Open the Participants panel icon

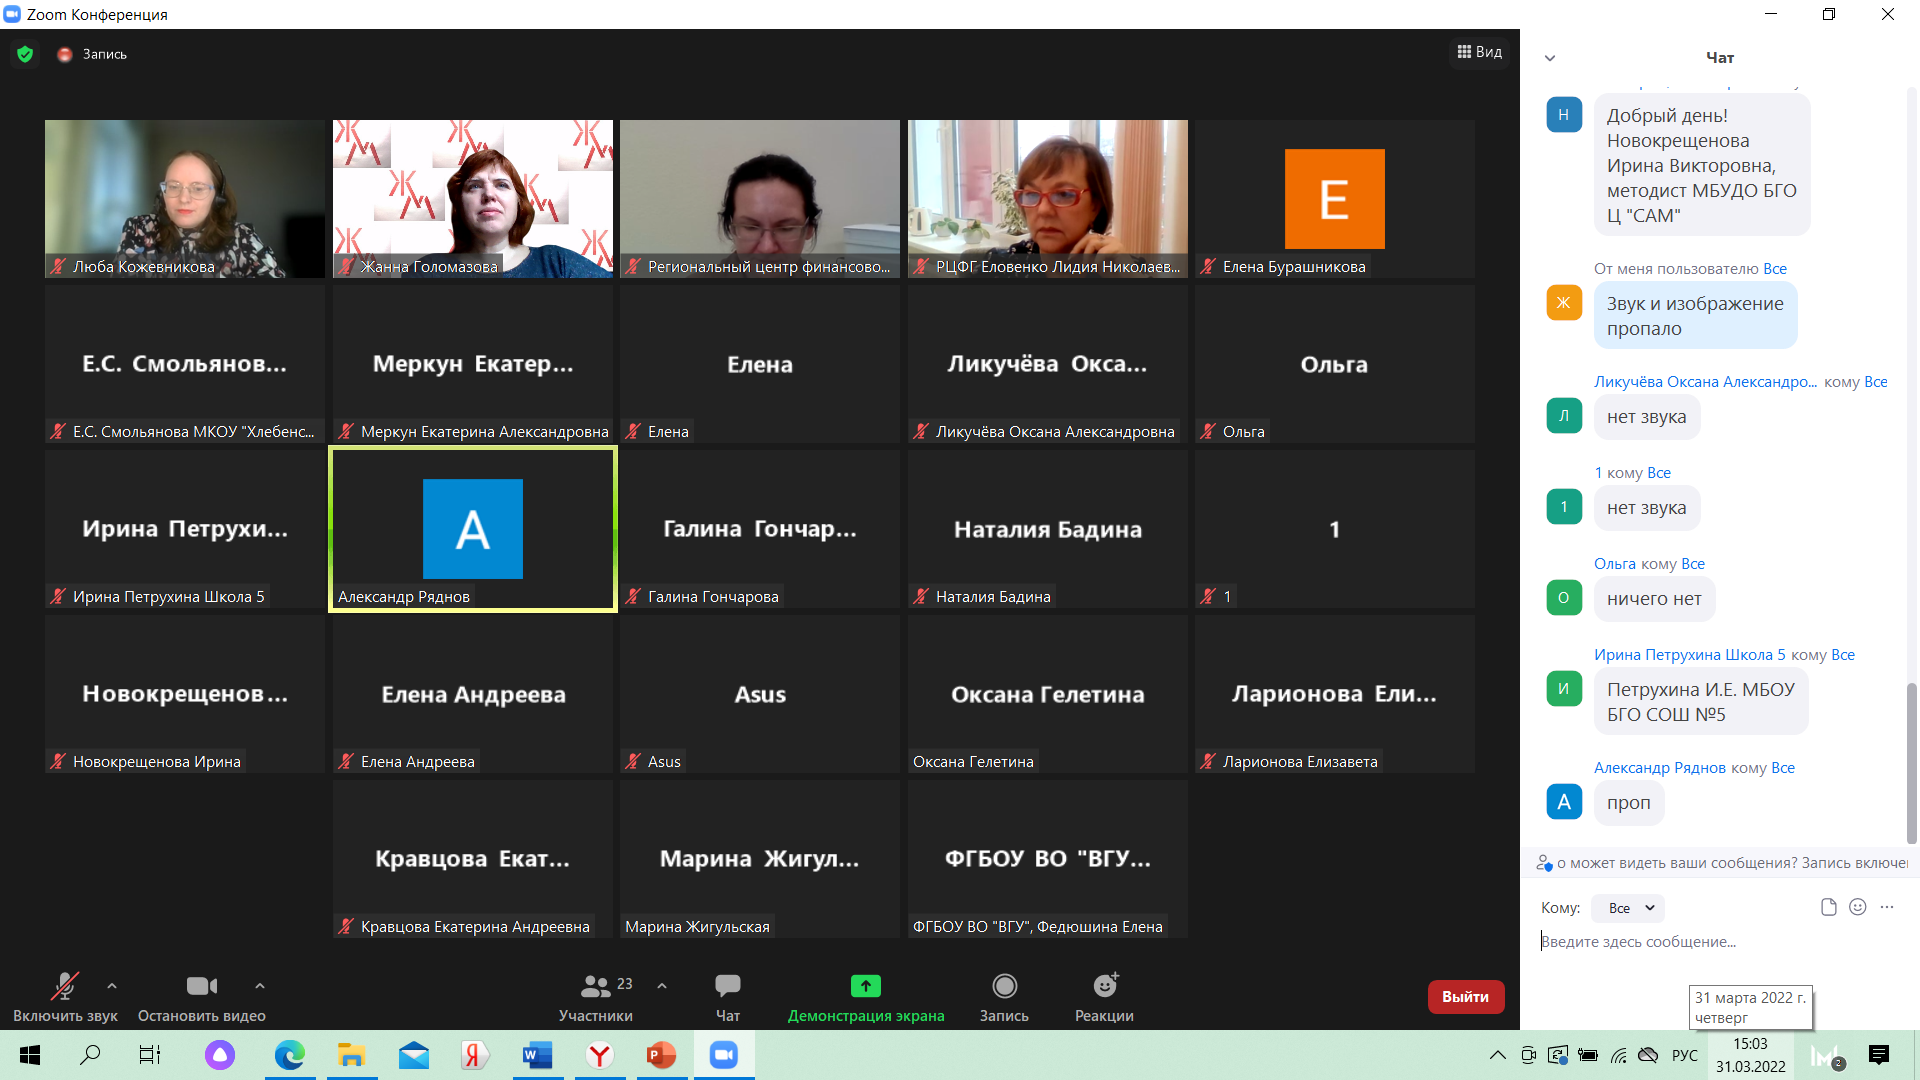[596, 986]
